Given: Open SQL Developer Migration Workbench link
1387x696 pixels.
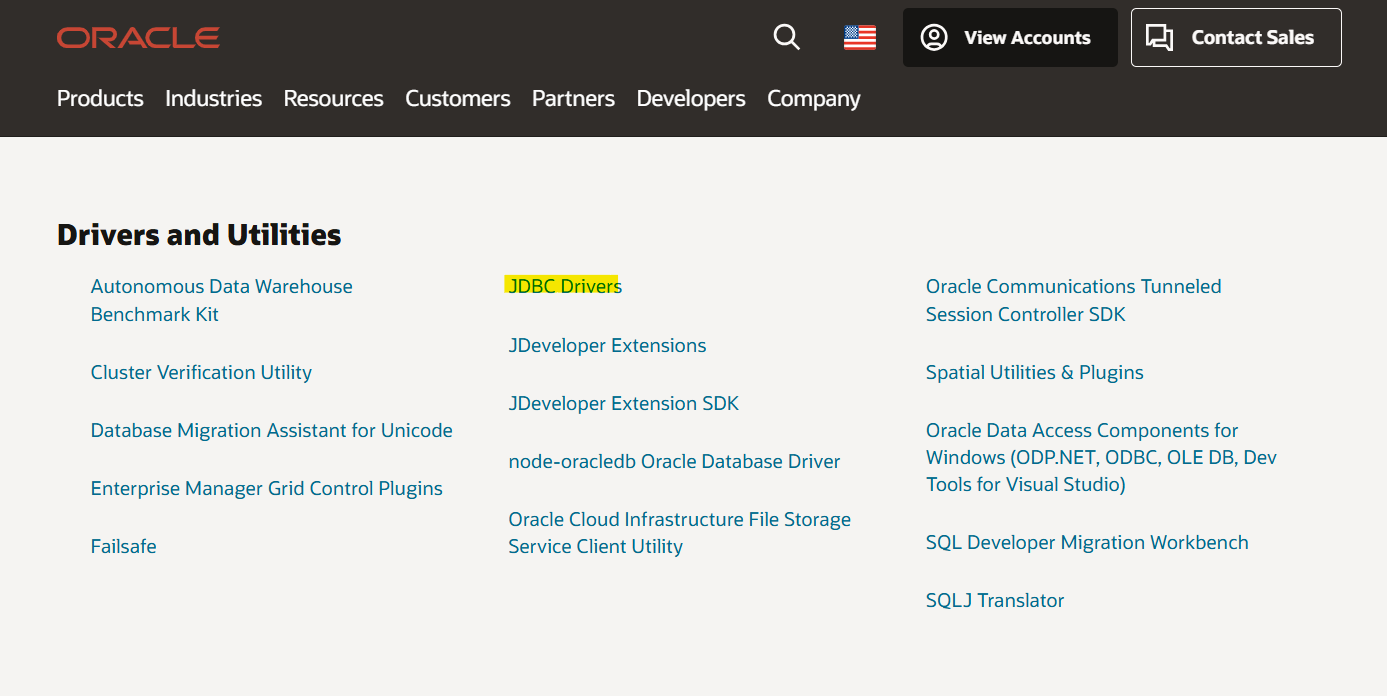Looking at the screenshot, I should tap(1087, 542).
